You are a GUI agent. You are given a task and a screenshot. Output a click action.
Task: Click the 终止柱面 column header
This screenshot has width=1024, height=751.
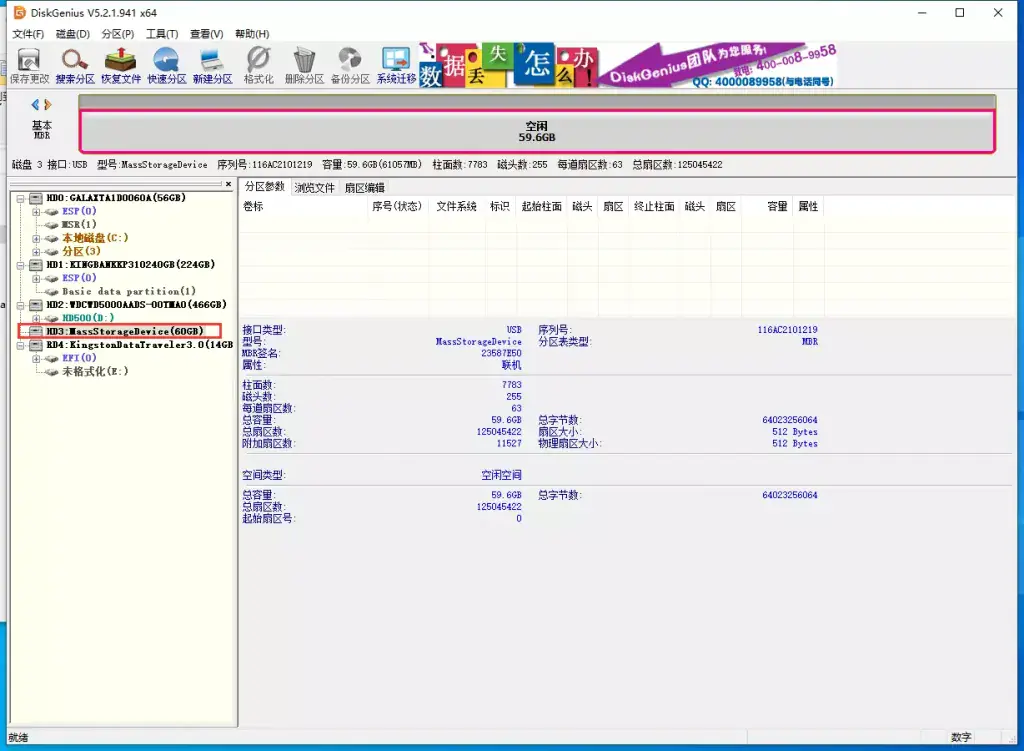point(654,206)
